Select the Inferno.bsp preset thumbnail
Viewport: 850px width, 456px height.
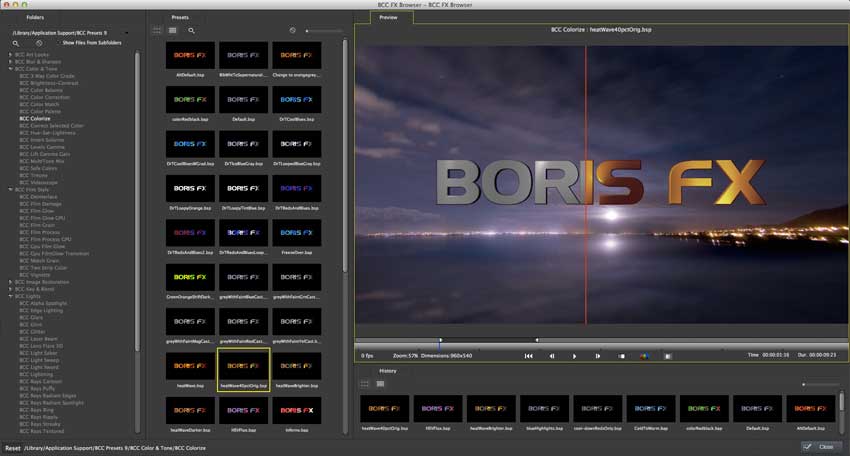(x=297, y=410)
